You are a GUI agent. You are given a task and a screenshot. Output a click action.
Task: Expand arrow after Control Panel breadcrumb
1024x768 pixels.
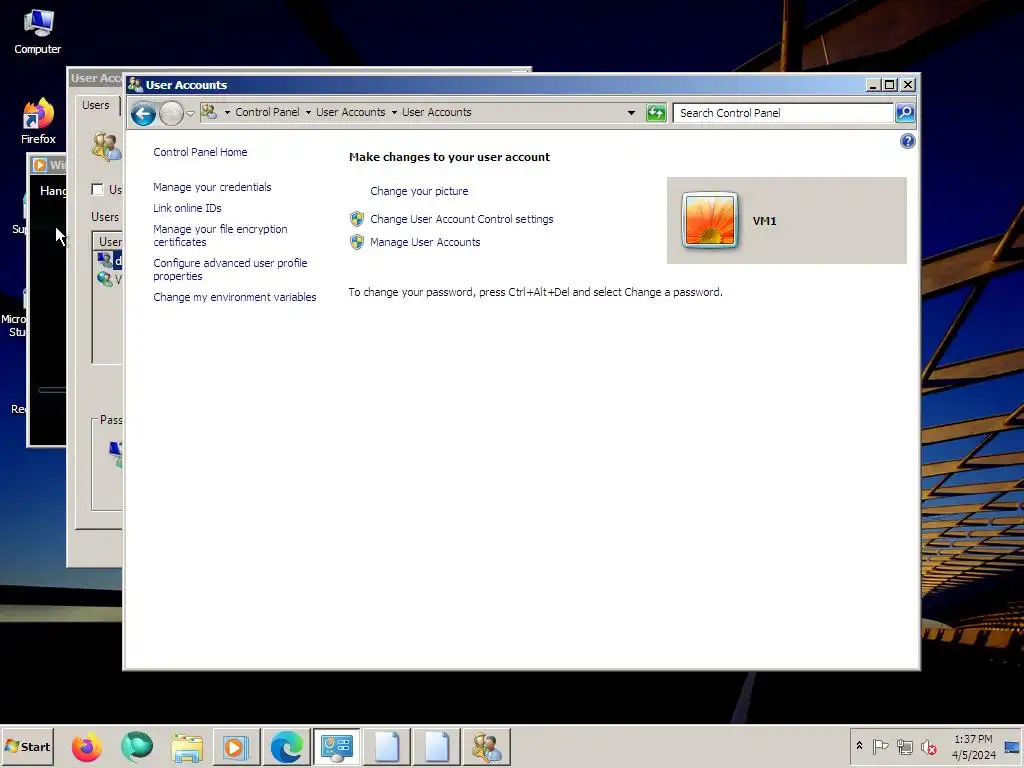click(308, 112)
